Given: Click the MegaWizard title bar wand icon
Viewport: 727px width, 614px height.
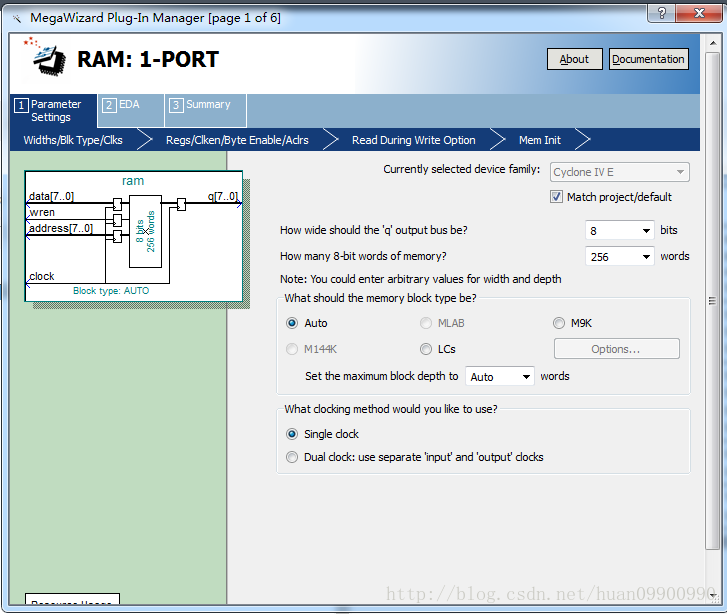Looking at the screenshot, I should [x=17, y=18].
